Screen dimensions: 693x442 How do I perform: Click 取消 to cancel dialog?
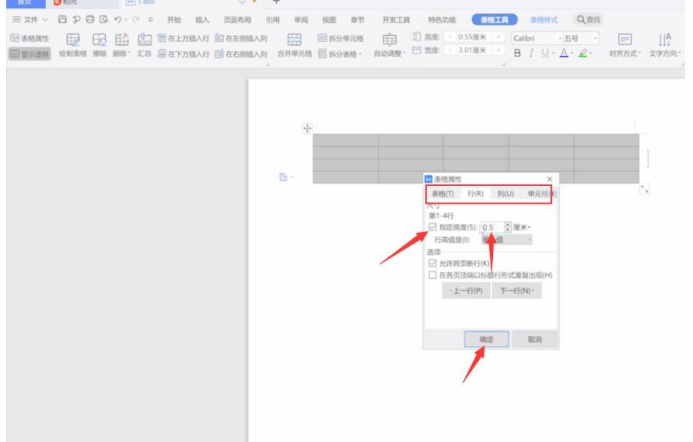click(535, 339)
